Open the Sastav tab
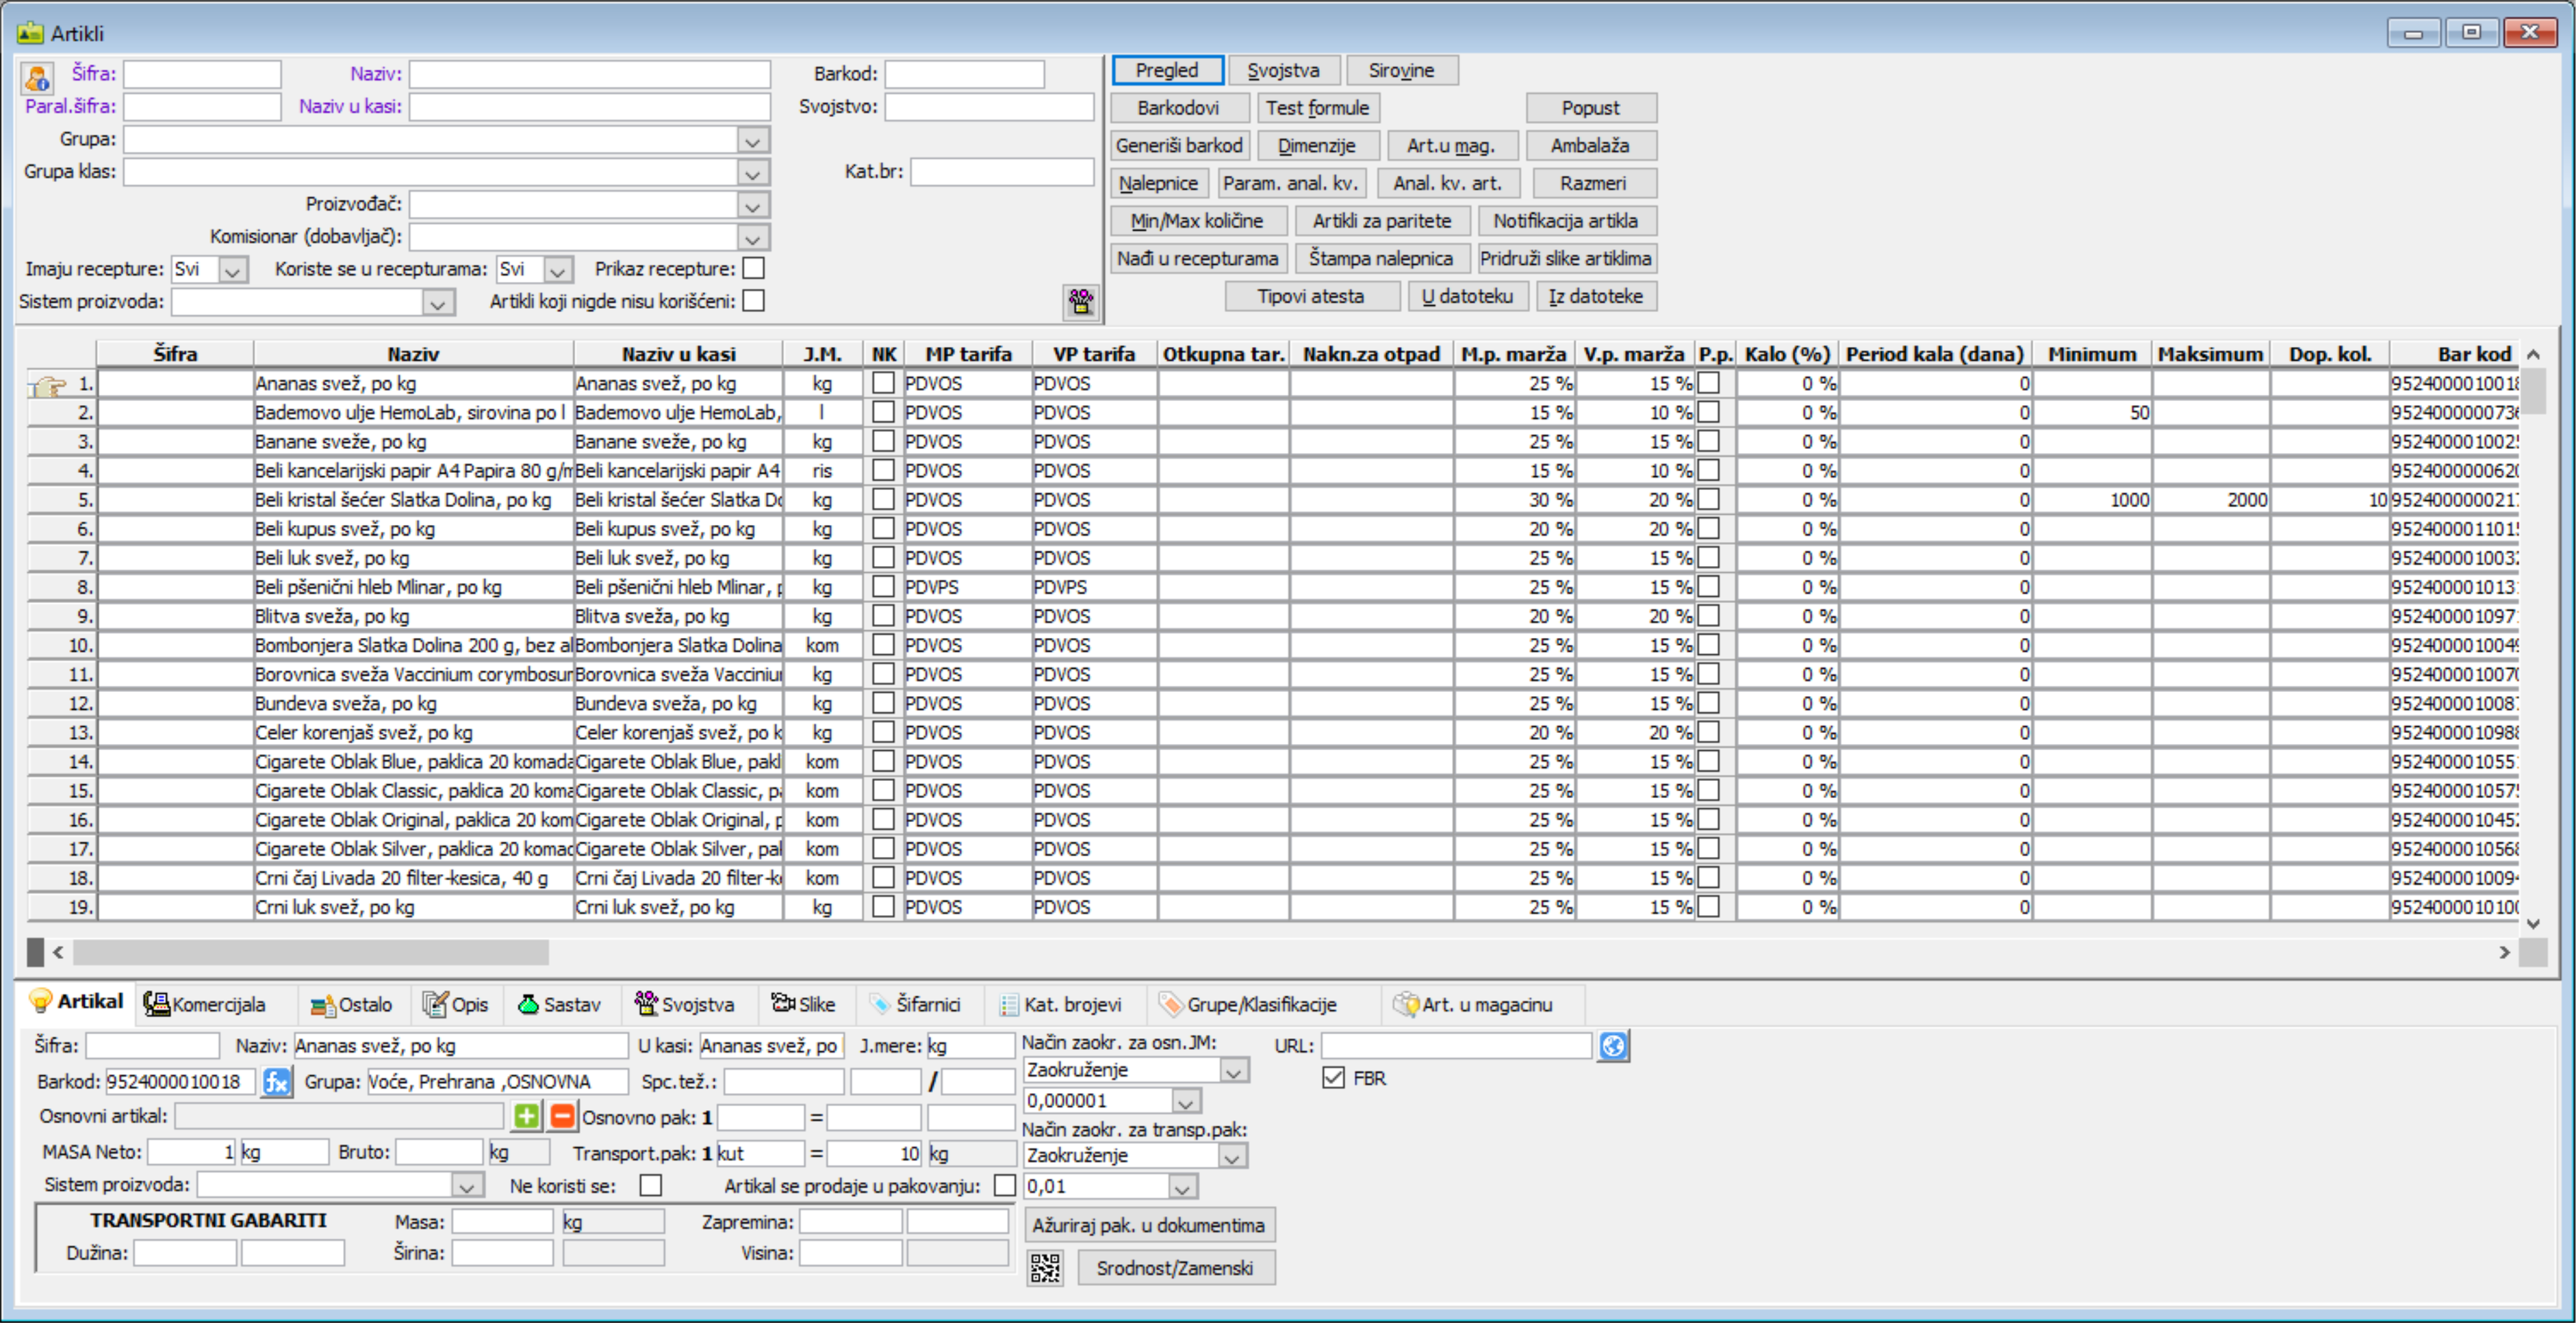Viewport: 2576px width, 1323px height. pos(559,1004)
